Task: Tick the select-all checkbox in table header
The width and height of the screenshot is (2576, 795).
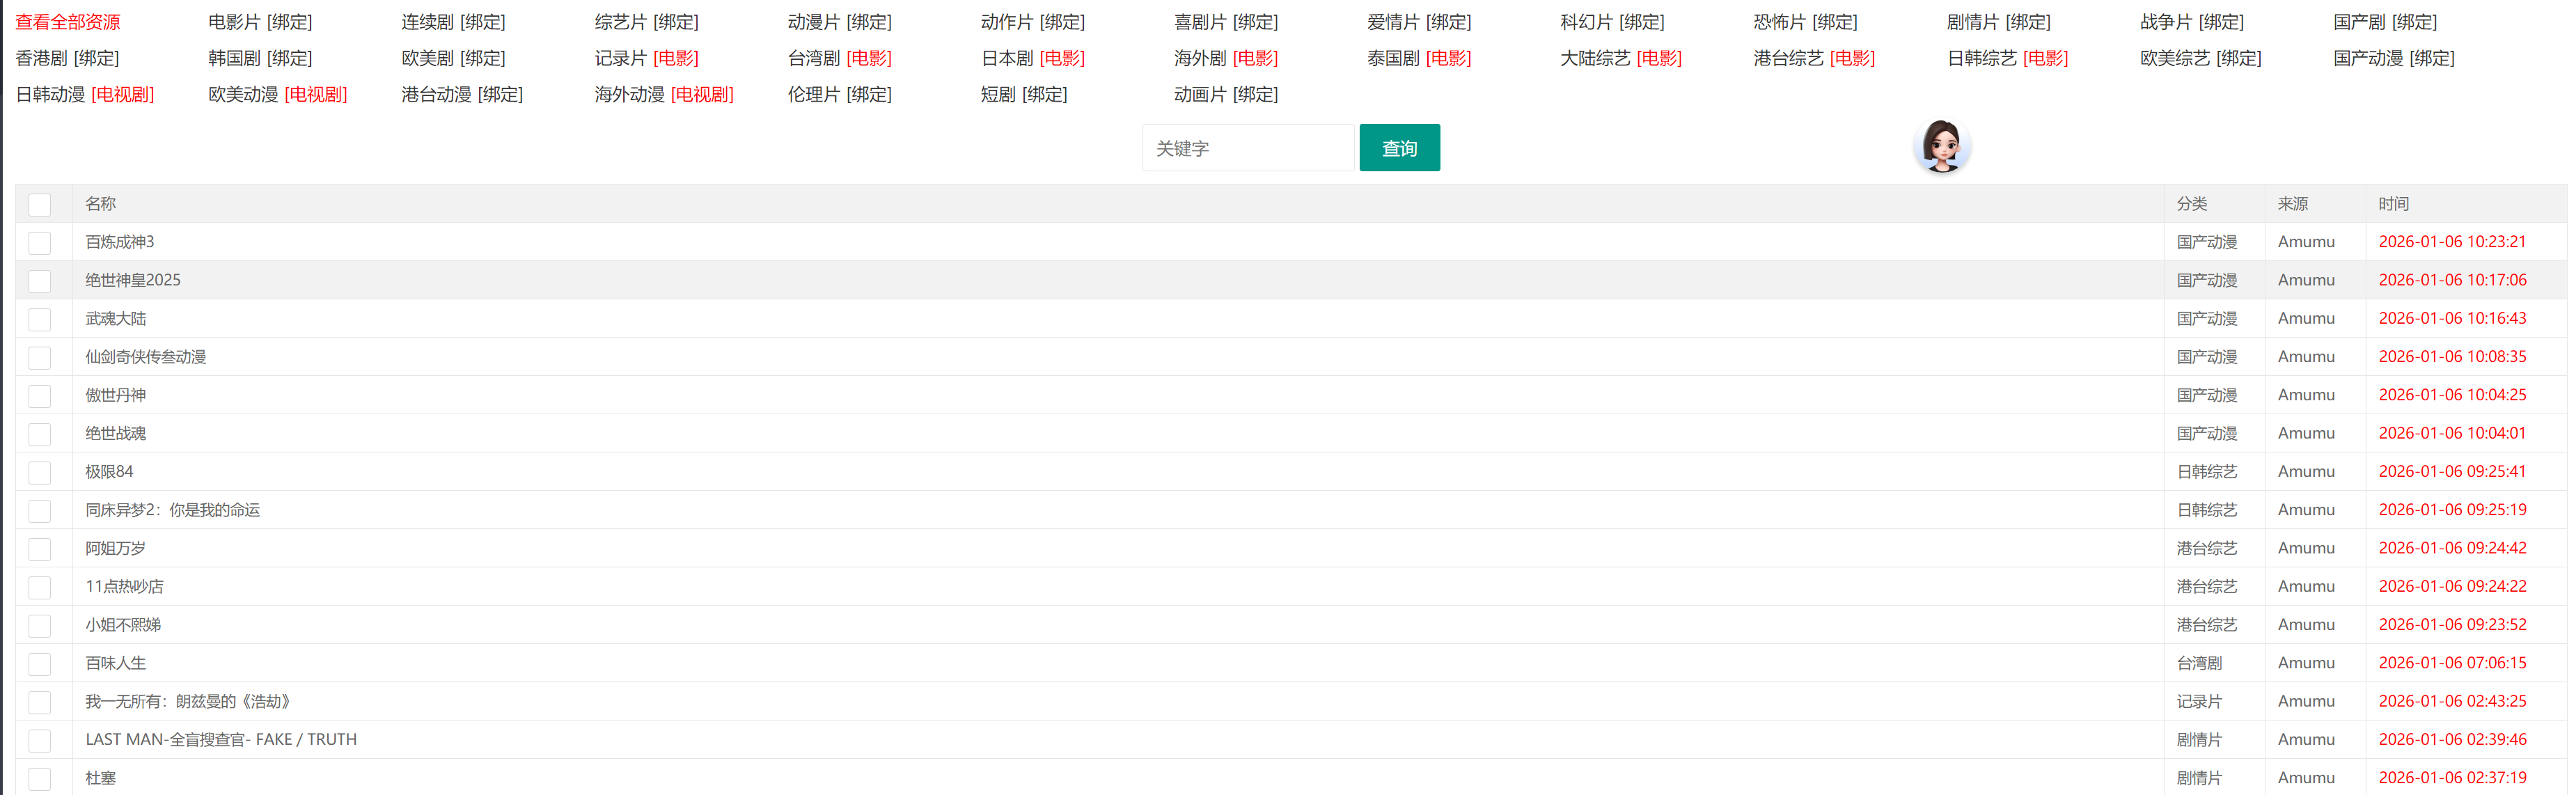Action: coord(40,205)
